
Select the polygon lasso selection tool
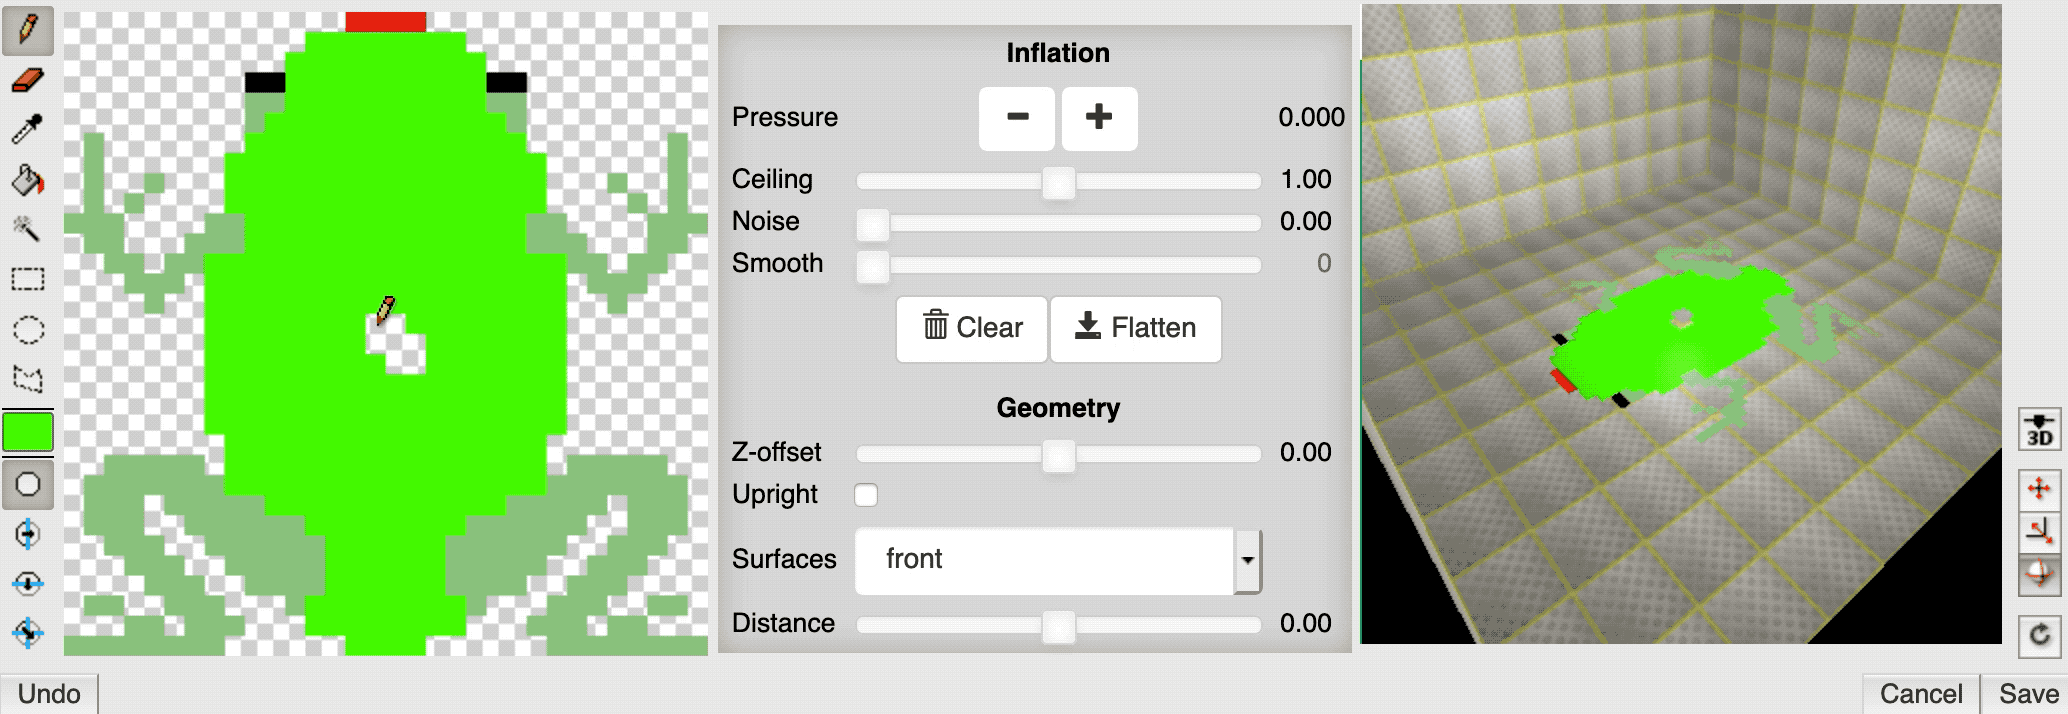coord(28,379)
